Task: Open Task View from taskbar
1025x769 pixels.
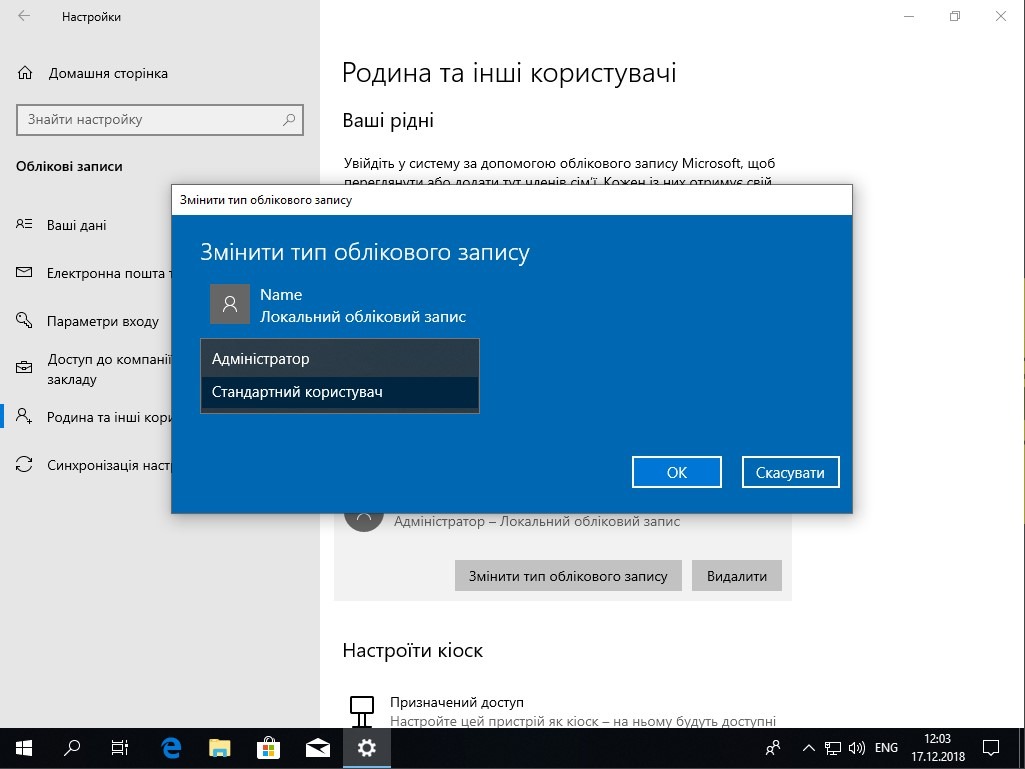Action: point(120,747)
